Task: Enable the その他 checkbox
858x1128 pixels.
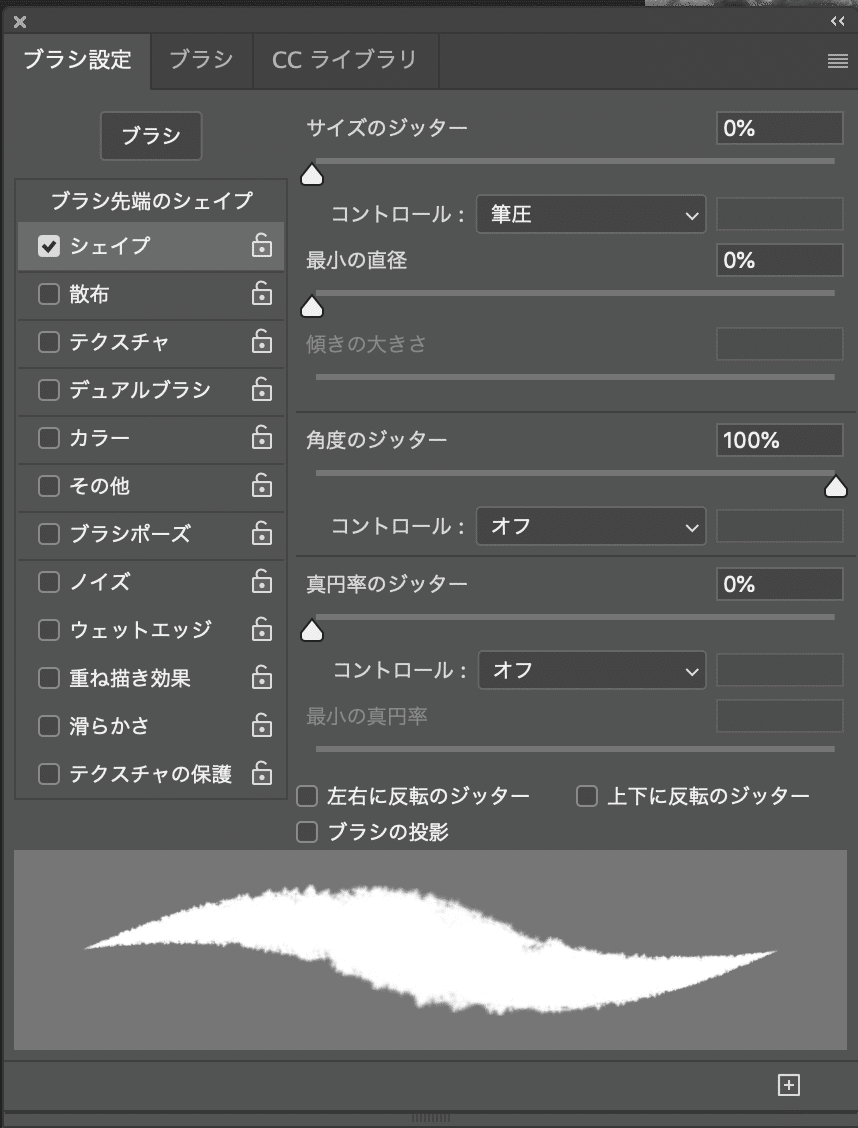Action: click(49, 486)
